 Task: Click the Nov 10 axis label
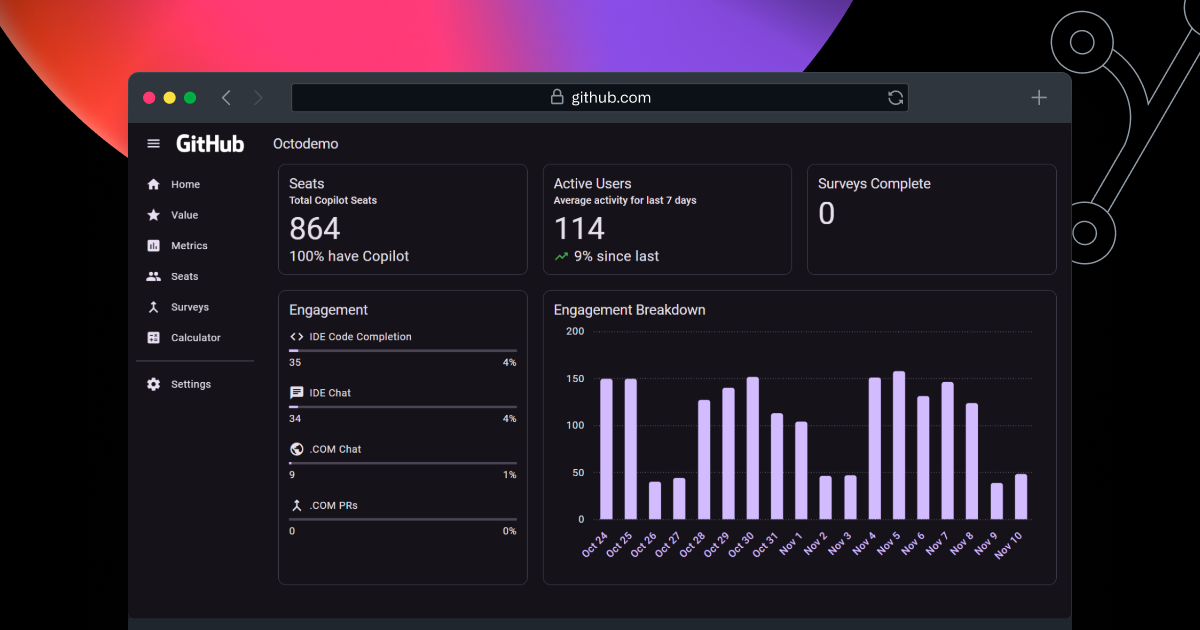[1011, 545]
